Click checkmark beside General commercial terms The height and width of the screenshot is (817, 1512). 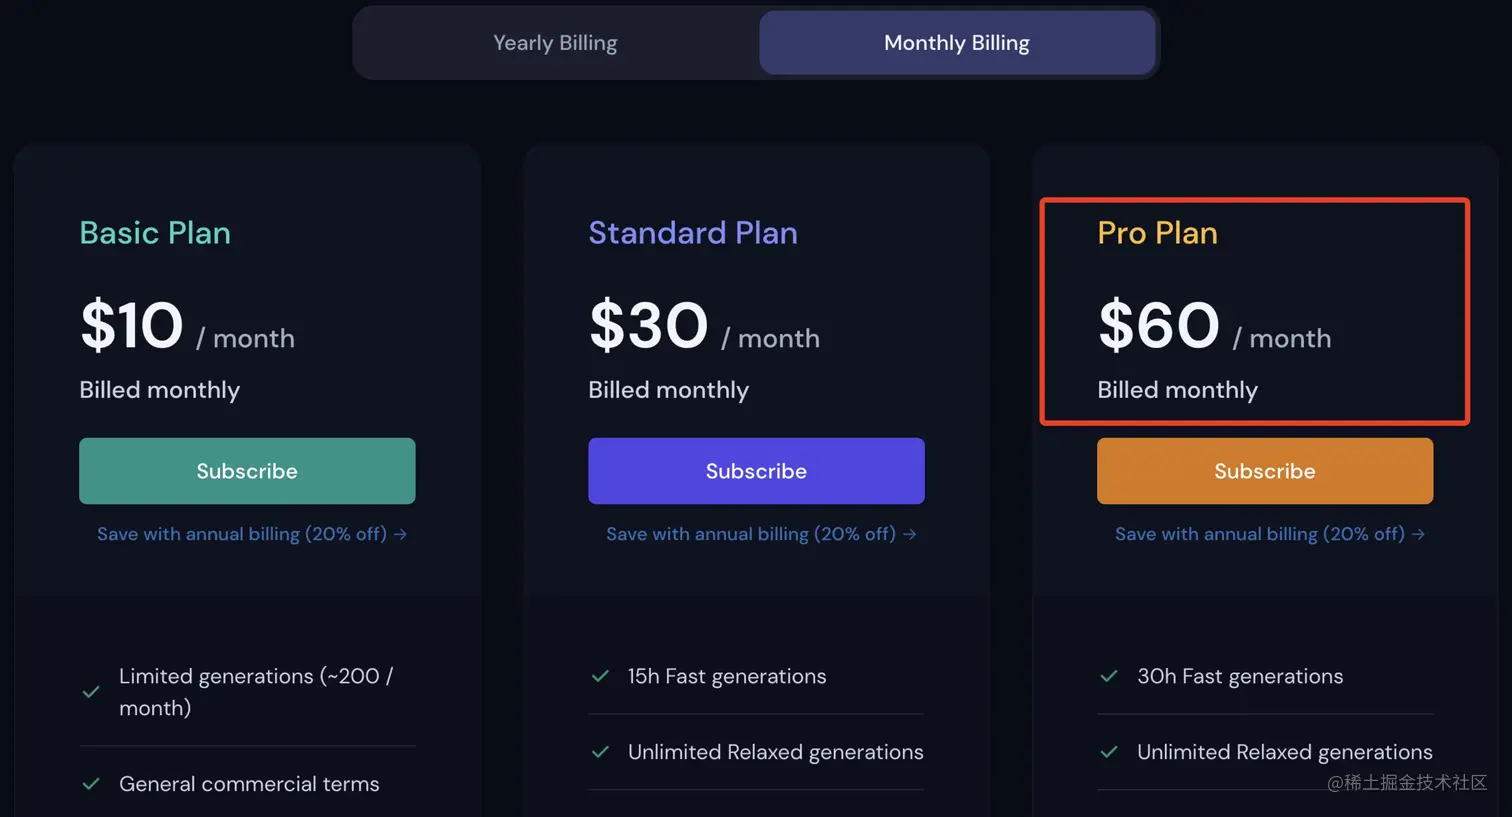click(91, 784)
